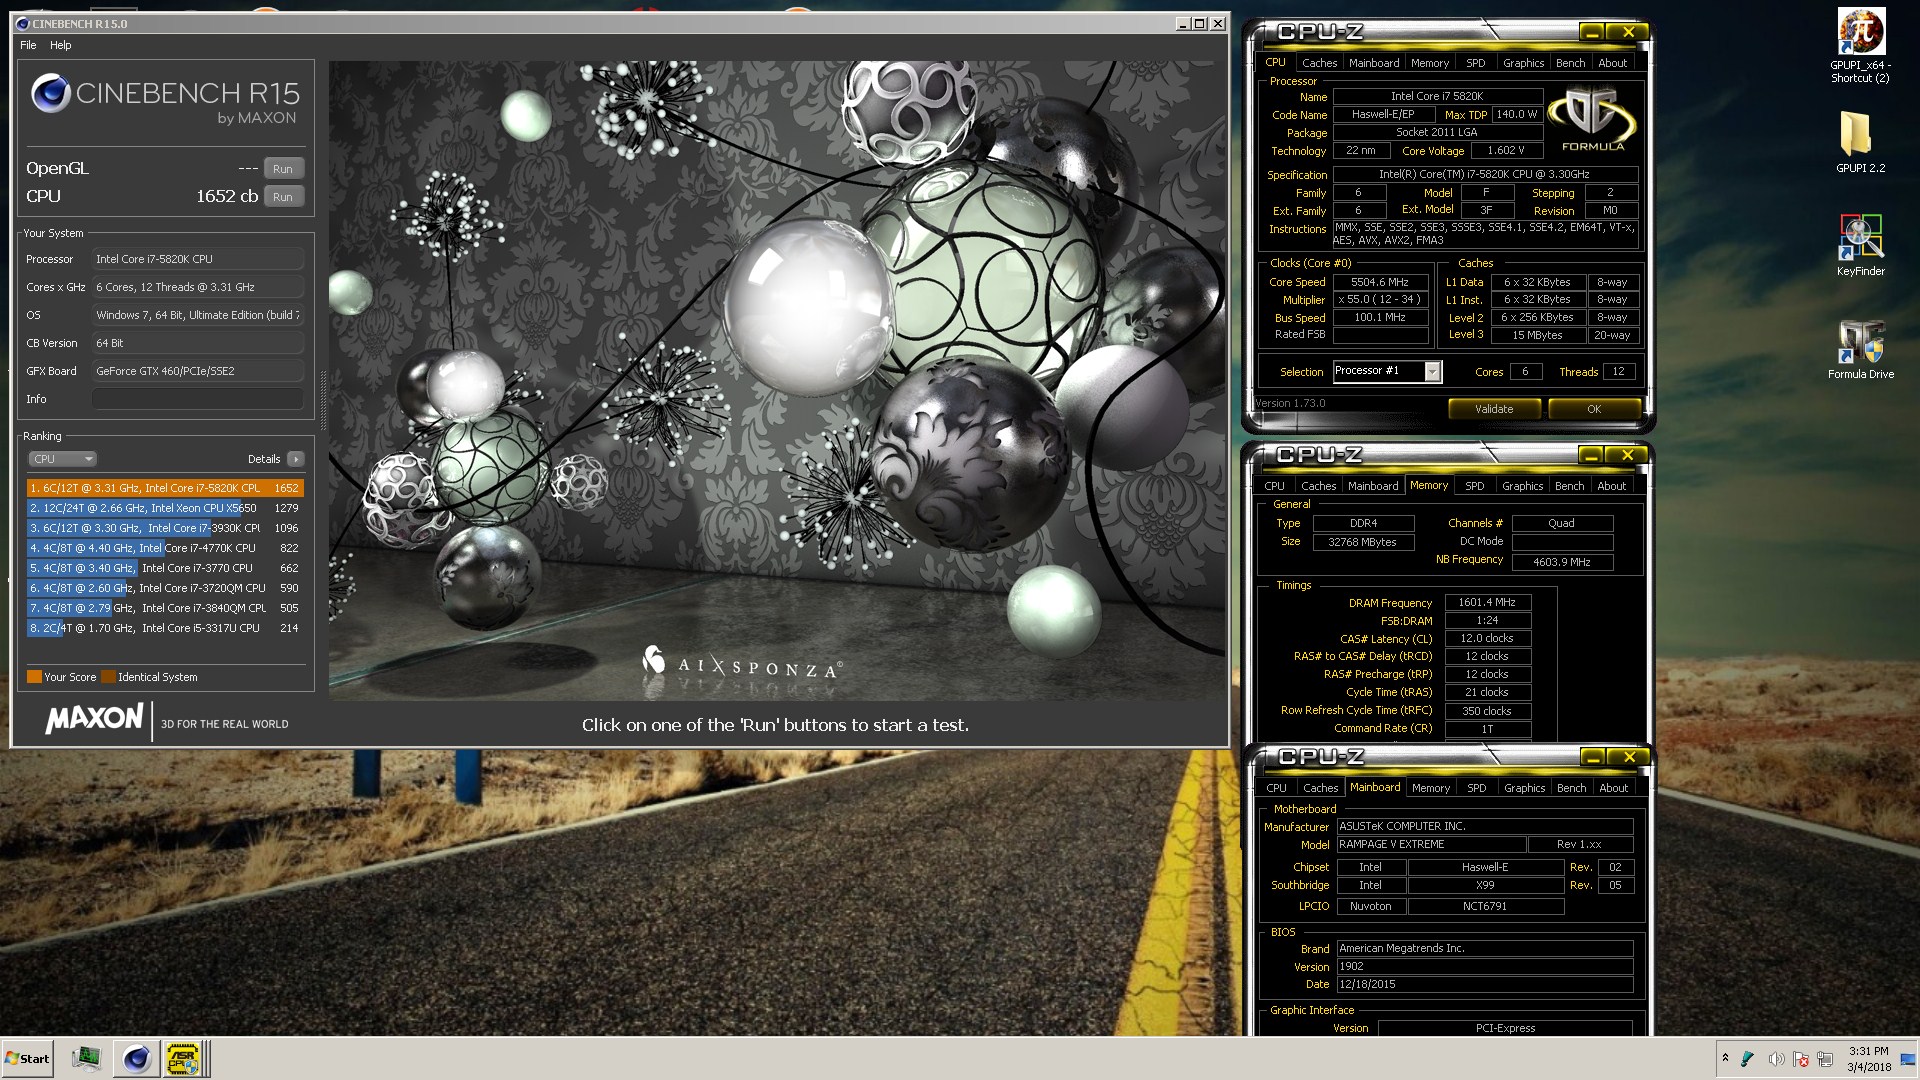
Task: Click the Info input field
Action: (197, 399)
